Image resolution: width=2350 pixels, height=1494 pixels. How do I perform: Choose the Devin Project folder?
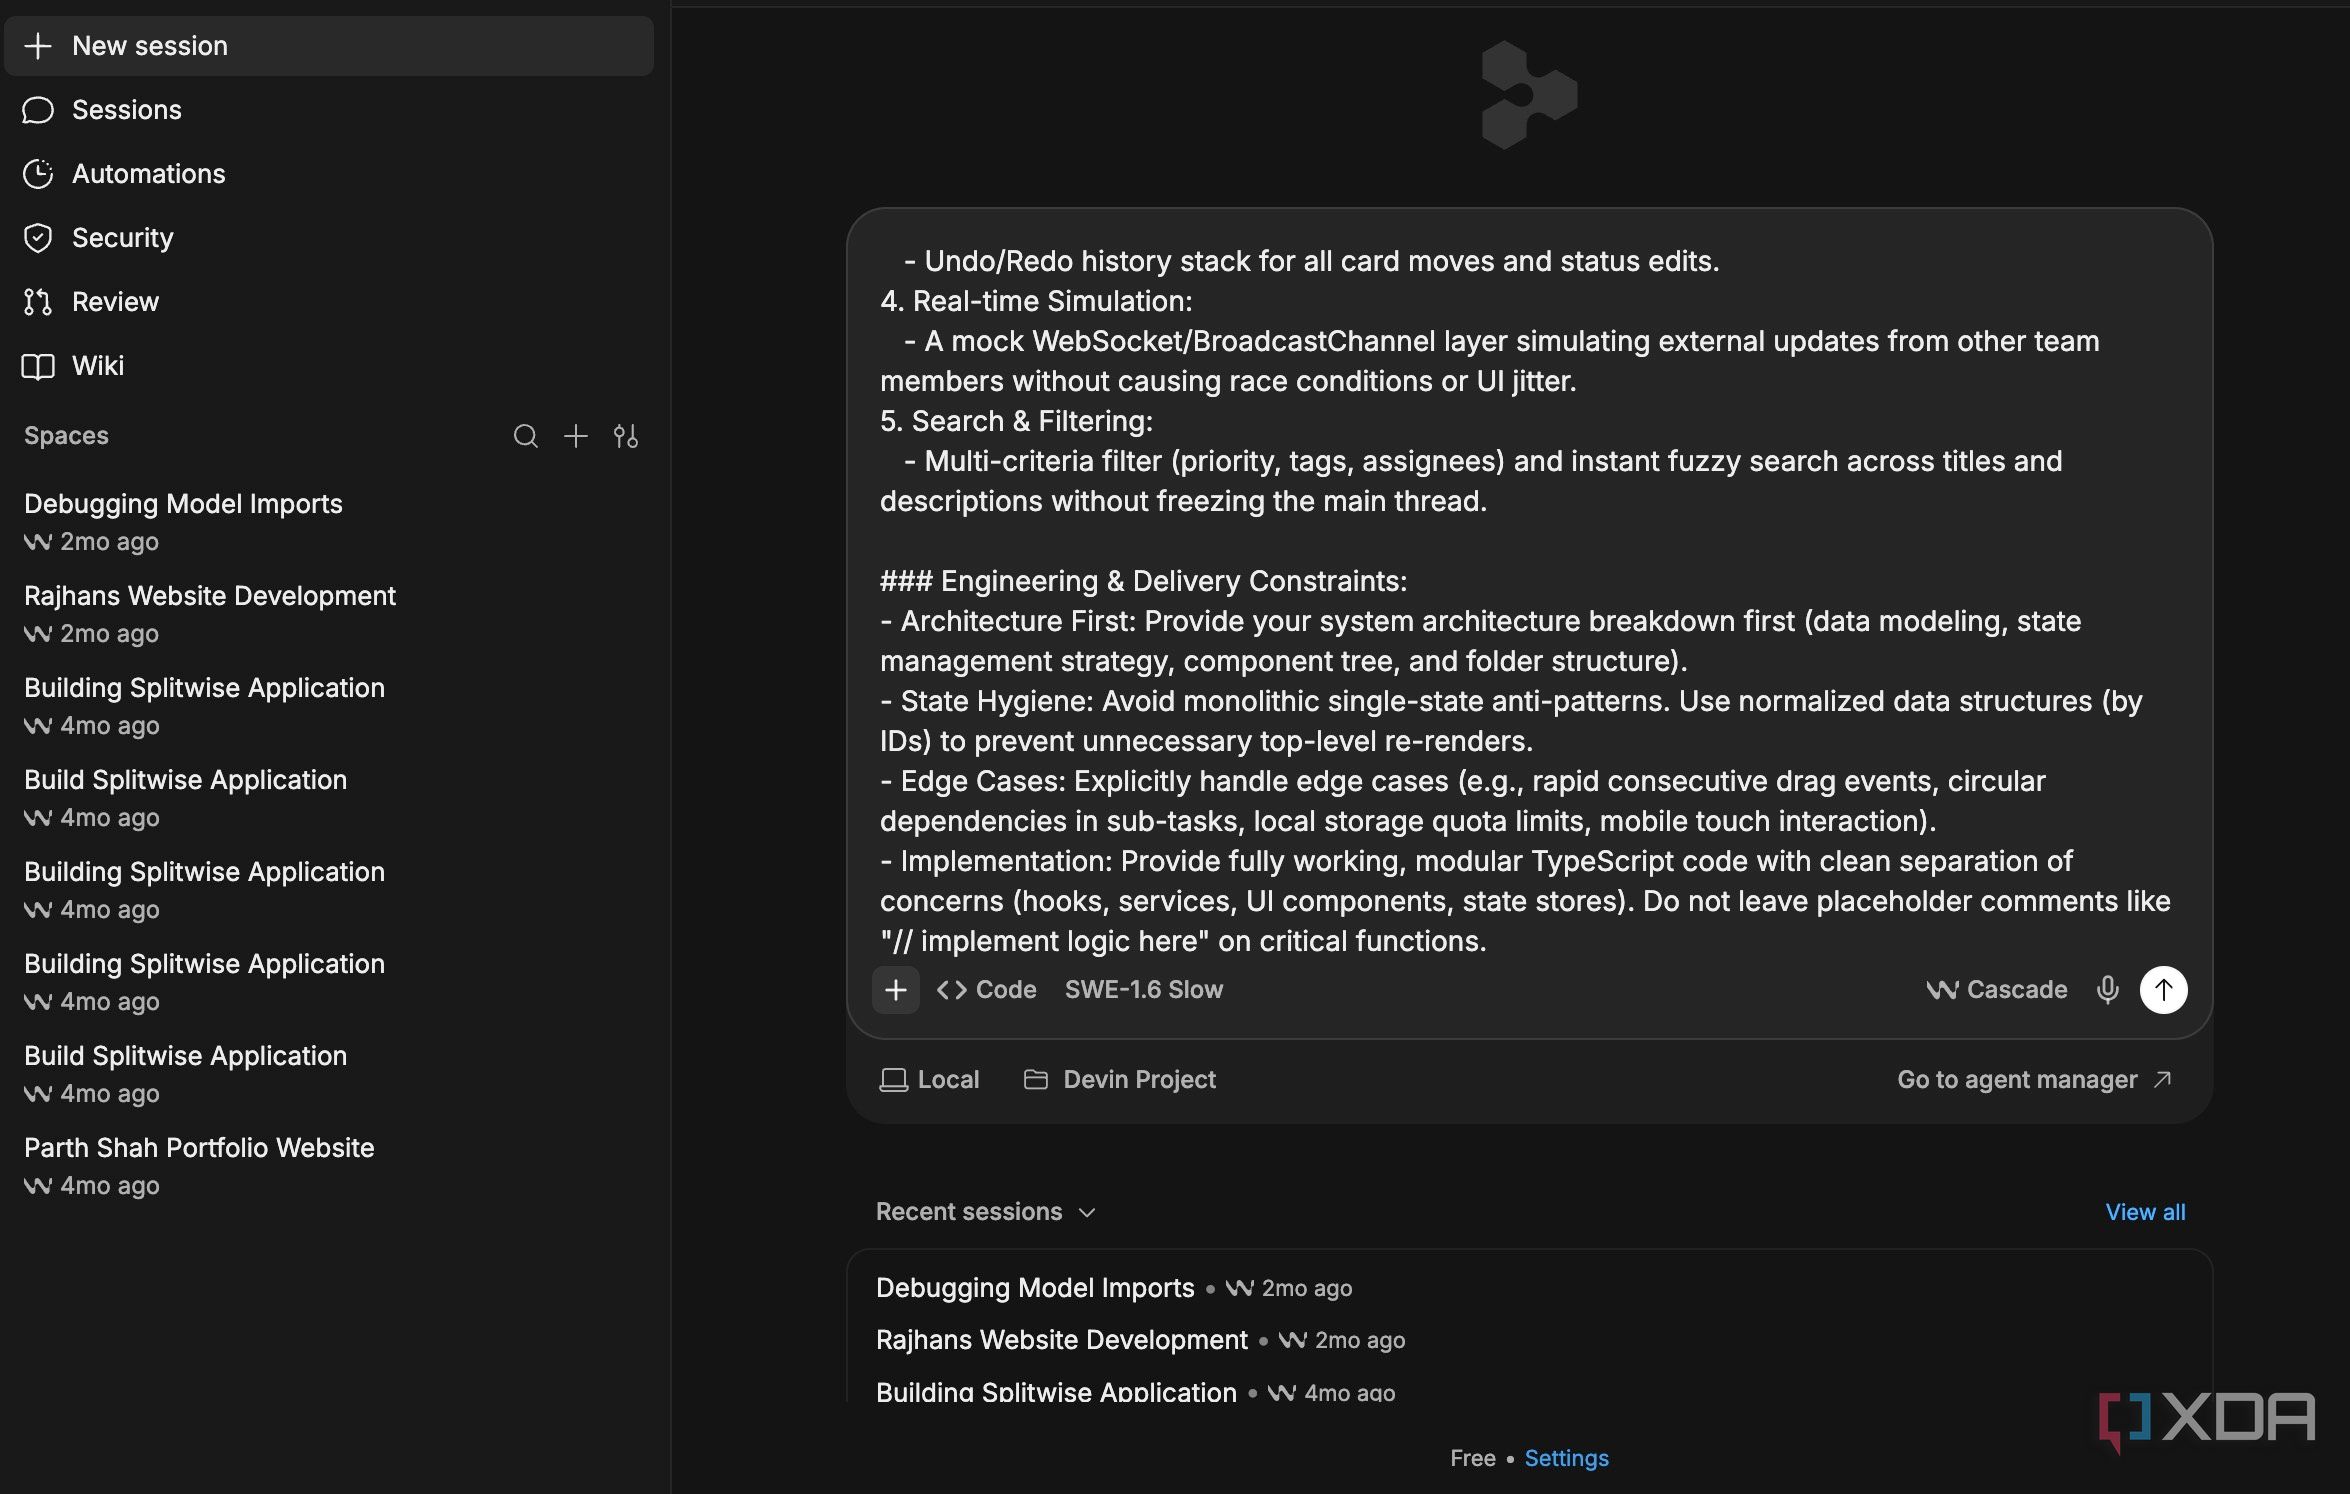[1120, 1080]
